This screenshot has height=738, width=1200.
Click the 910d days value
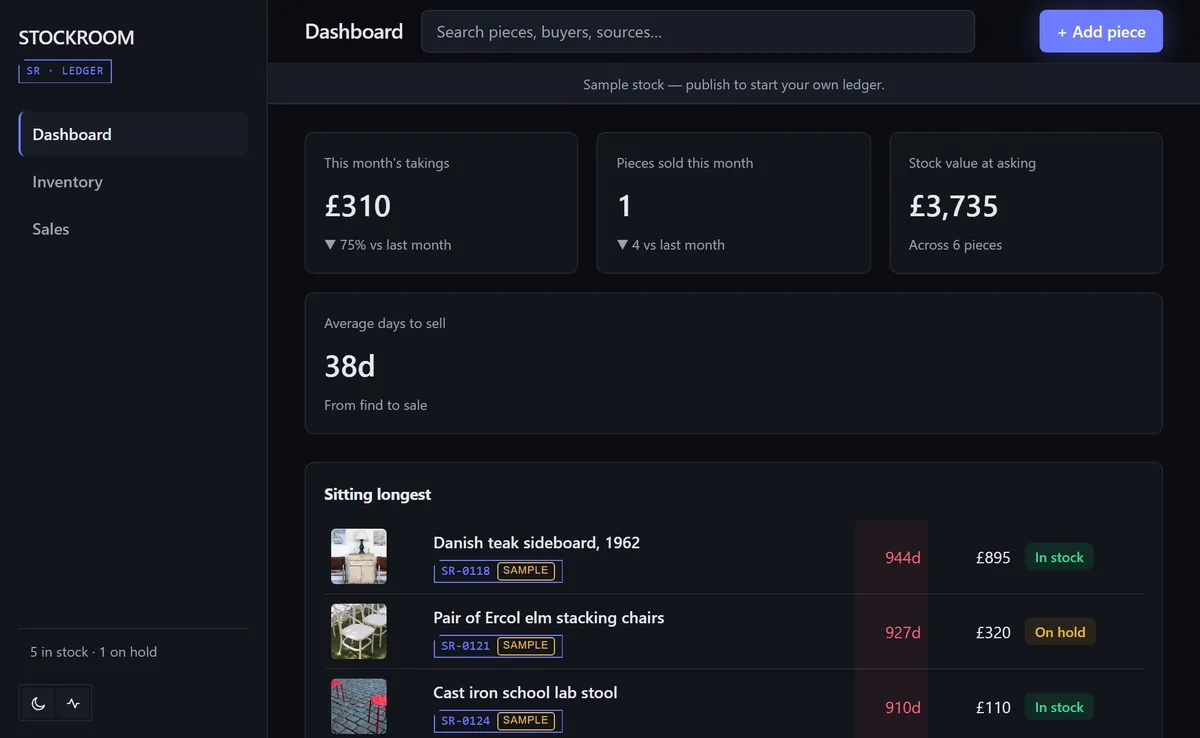pyautogui.click(x=902, y=707)
